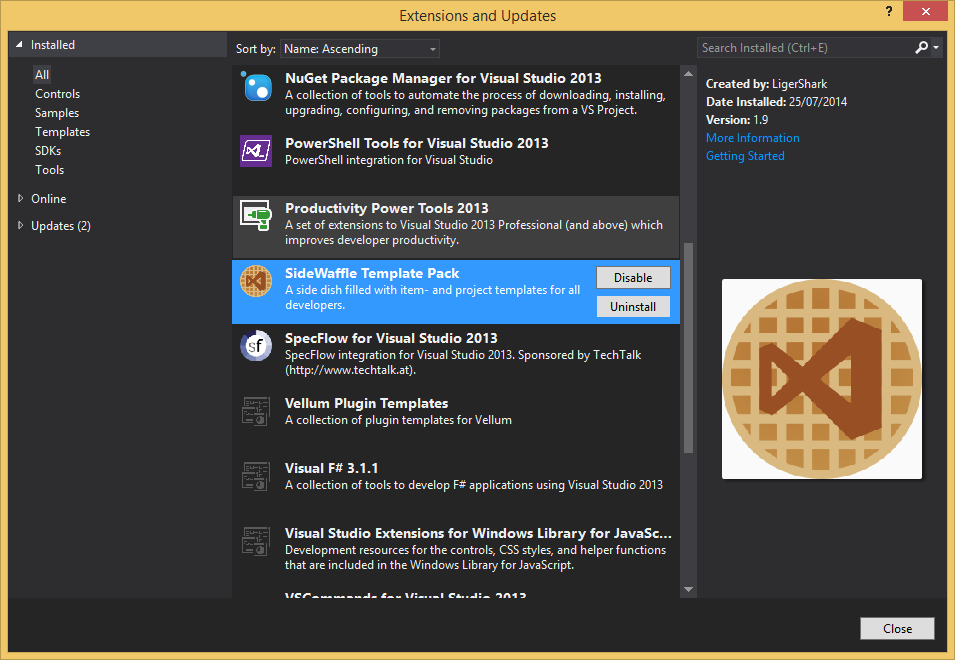955x660 pixels.
Task: Click the PowerShell Tools extension icon
Action: coord(256,151)
